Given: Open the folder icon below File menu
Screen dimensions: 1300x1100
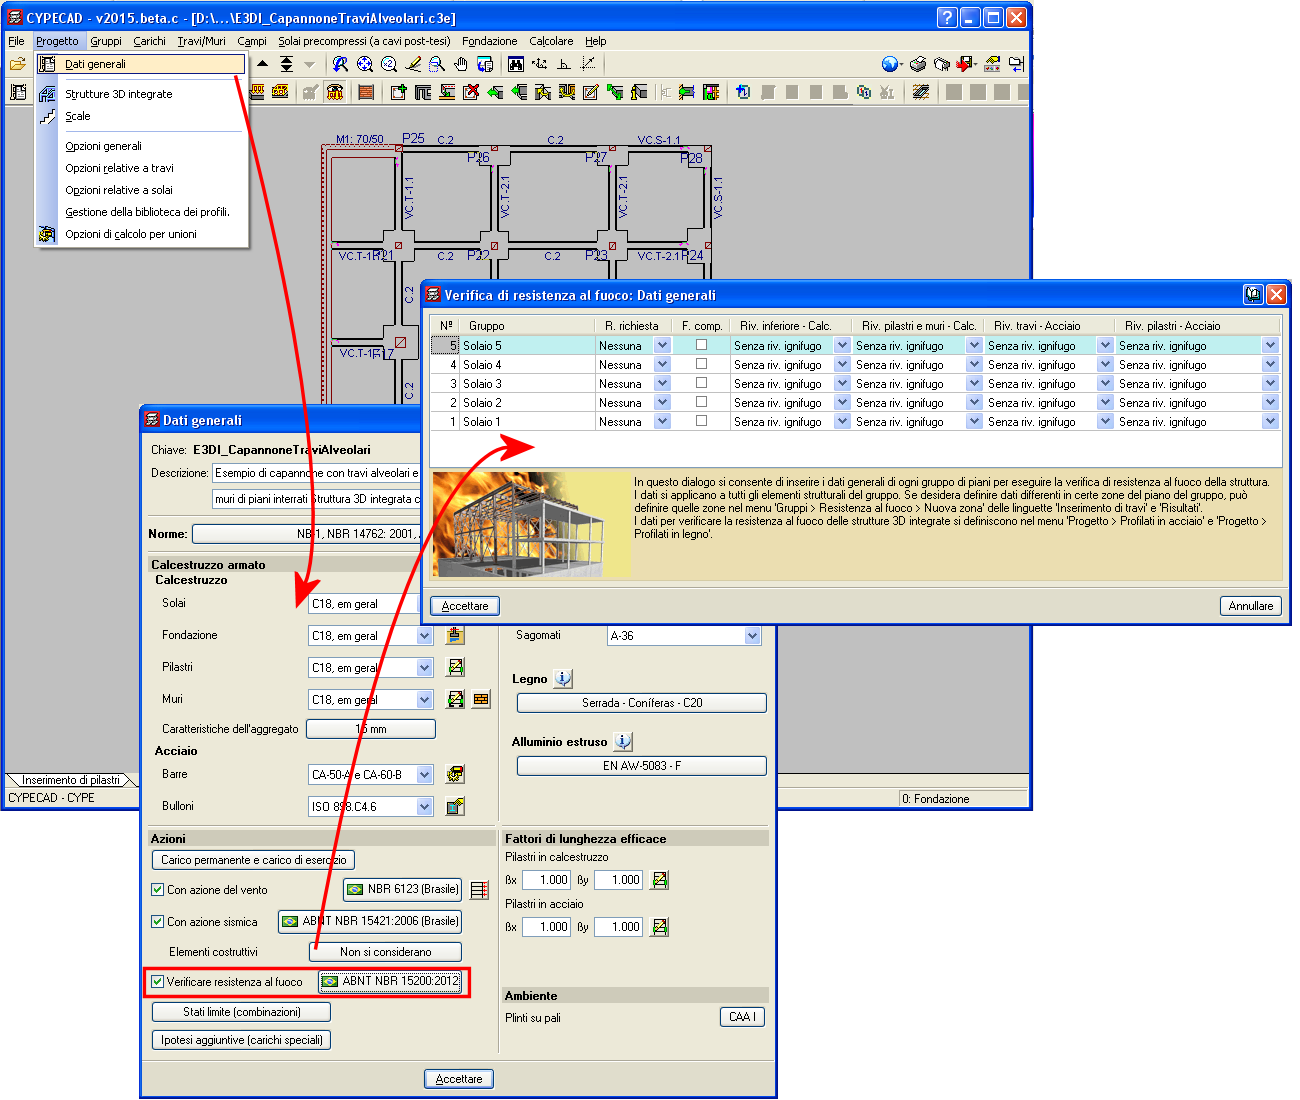Looking at the screenshot, I should pyautogui.click(x=17, y=64).
